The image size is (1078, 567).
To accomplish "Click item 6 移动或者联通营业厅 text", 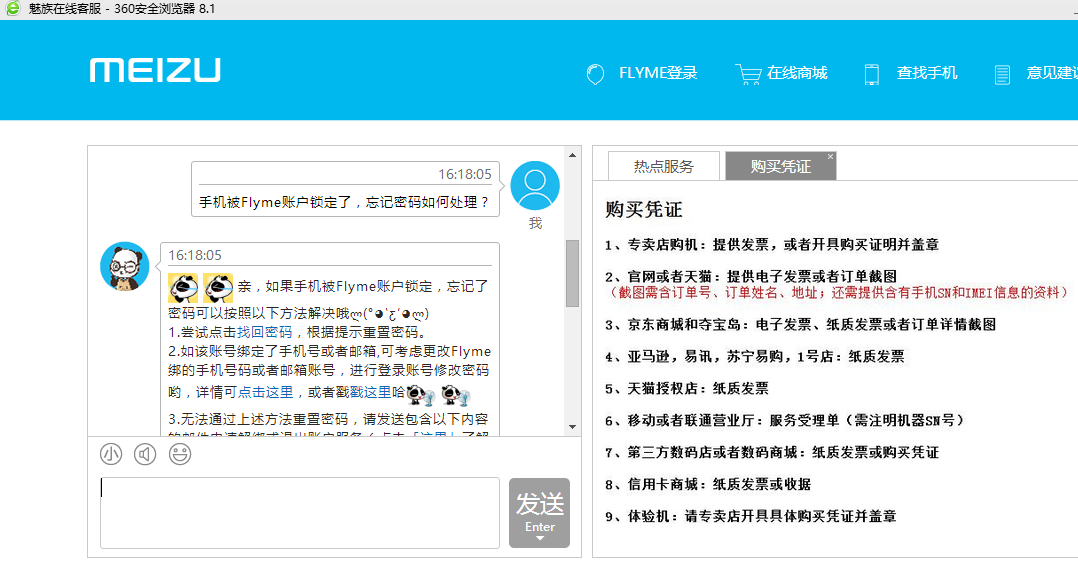I will [x=785, y=420].
